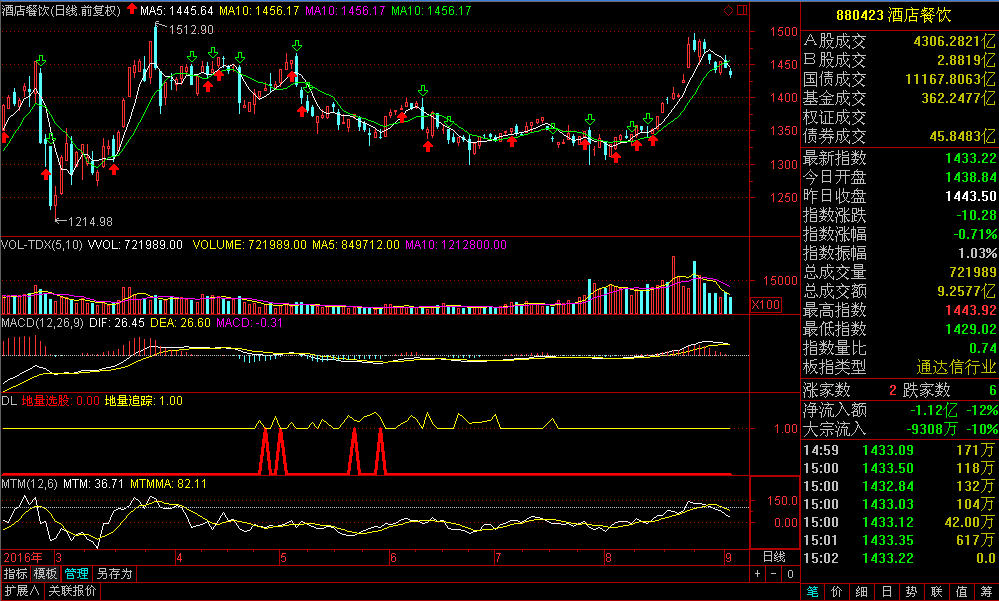Open the 日线 period selector
This screenshot has height=601, width=999.
[x=774, y=556]
